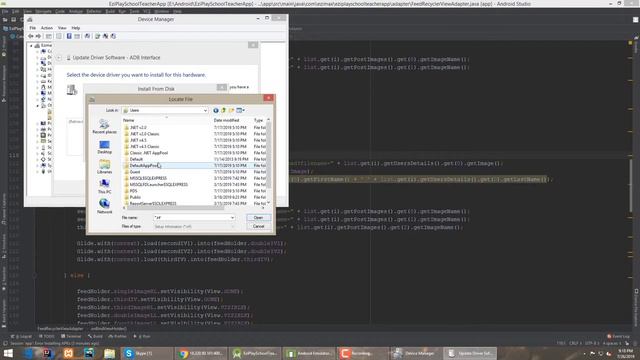Collapse the root computer node in Device Manager
Image resolution: width=640 pixels, height=360 pixels.
point(31,46)
